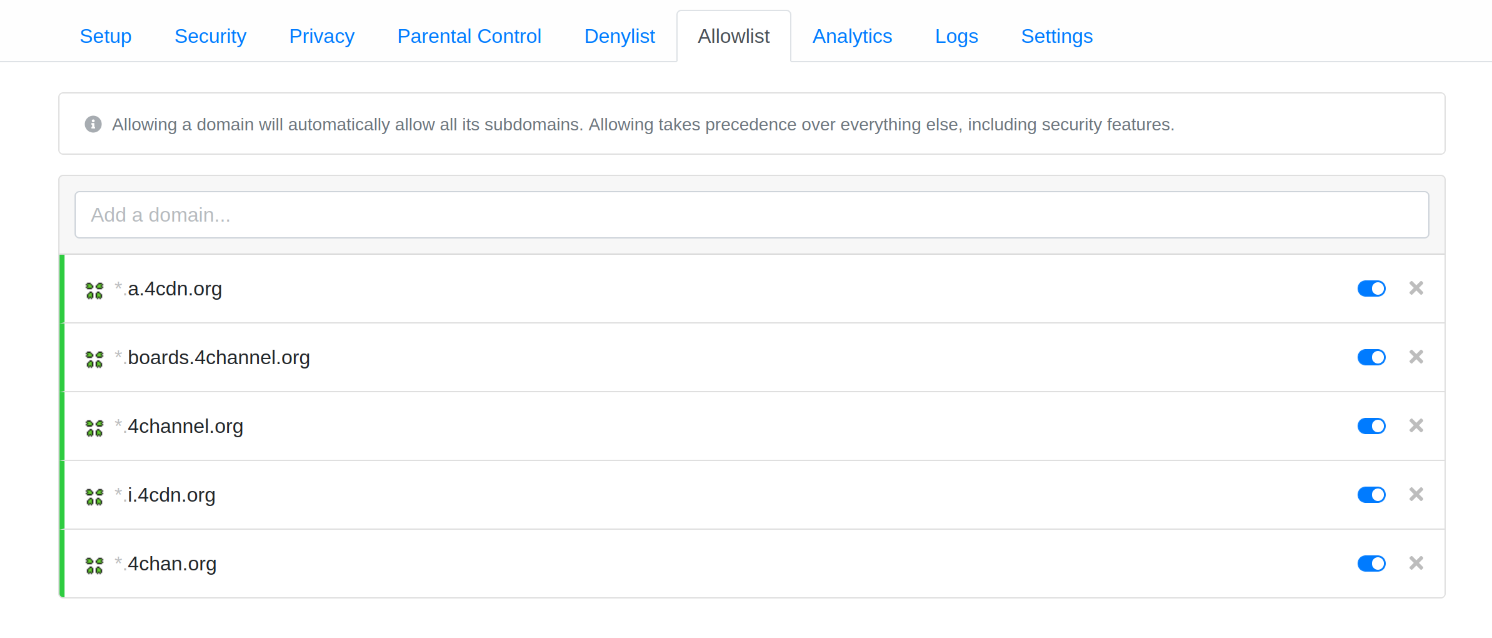Viewport: 1492px width, 638px height.
Task: Click the clover favicon in the *.4channel.org row
Action: (94, 428)
